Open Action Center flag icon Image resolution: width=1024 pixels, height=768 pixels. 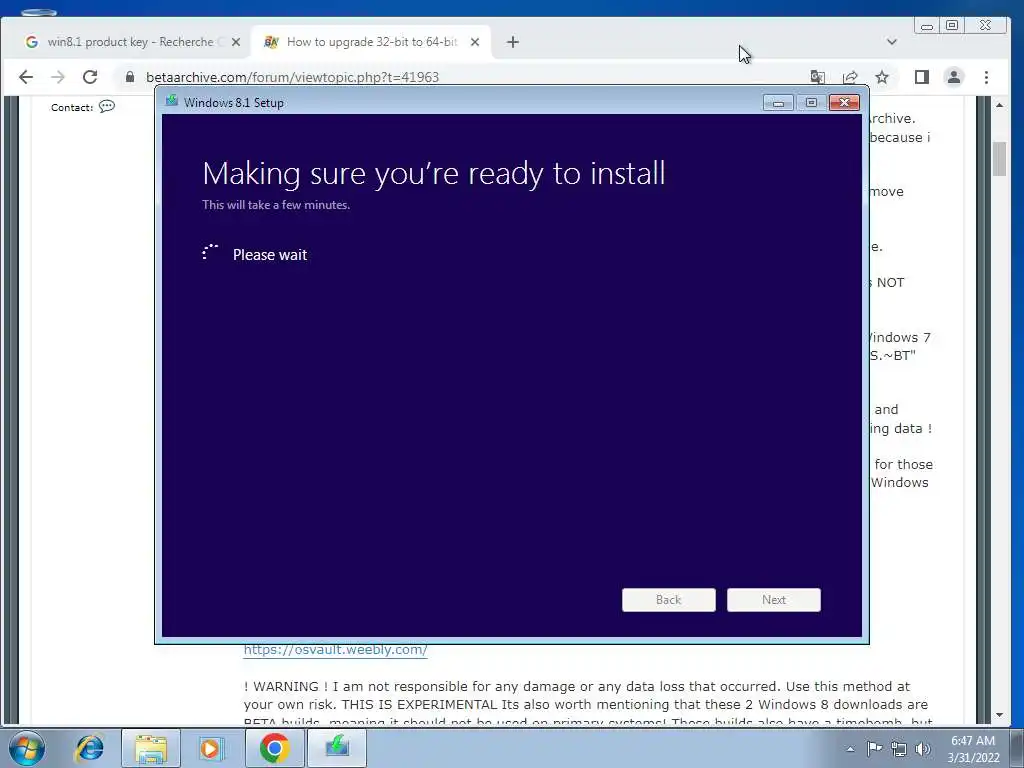point(874,749)
